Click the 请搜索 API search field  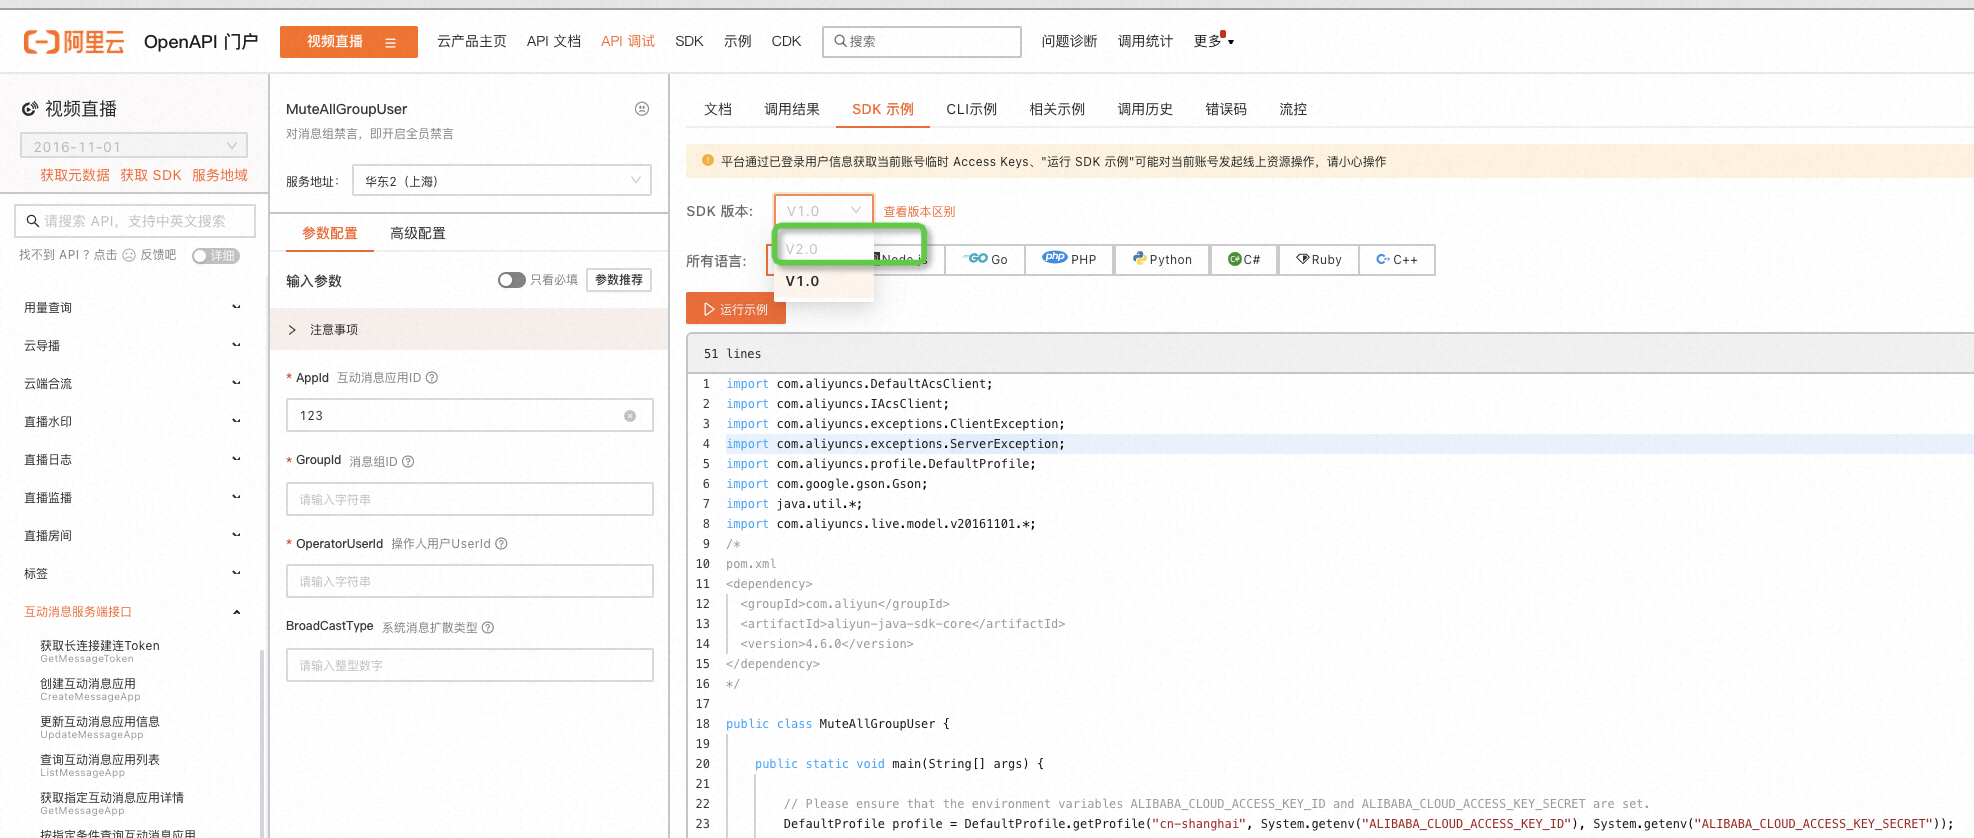[135, 221]
